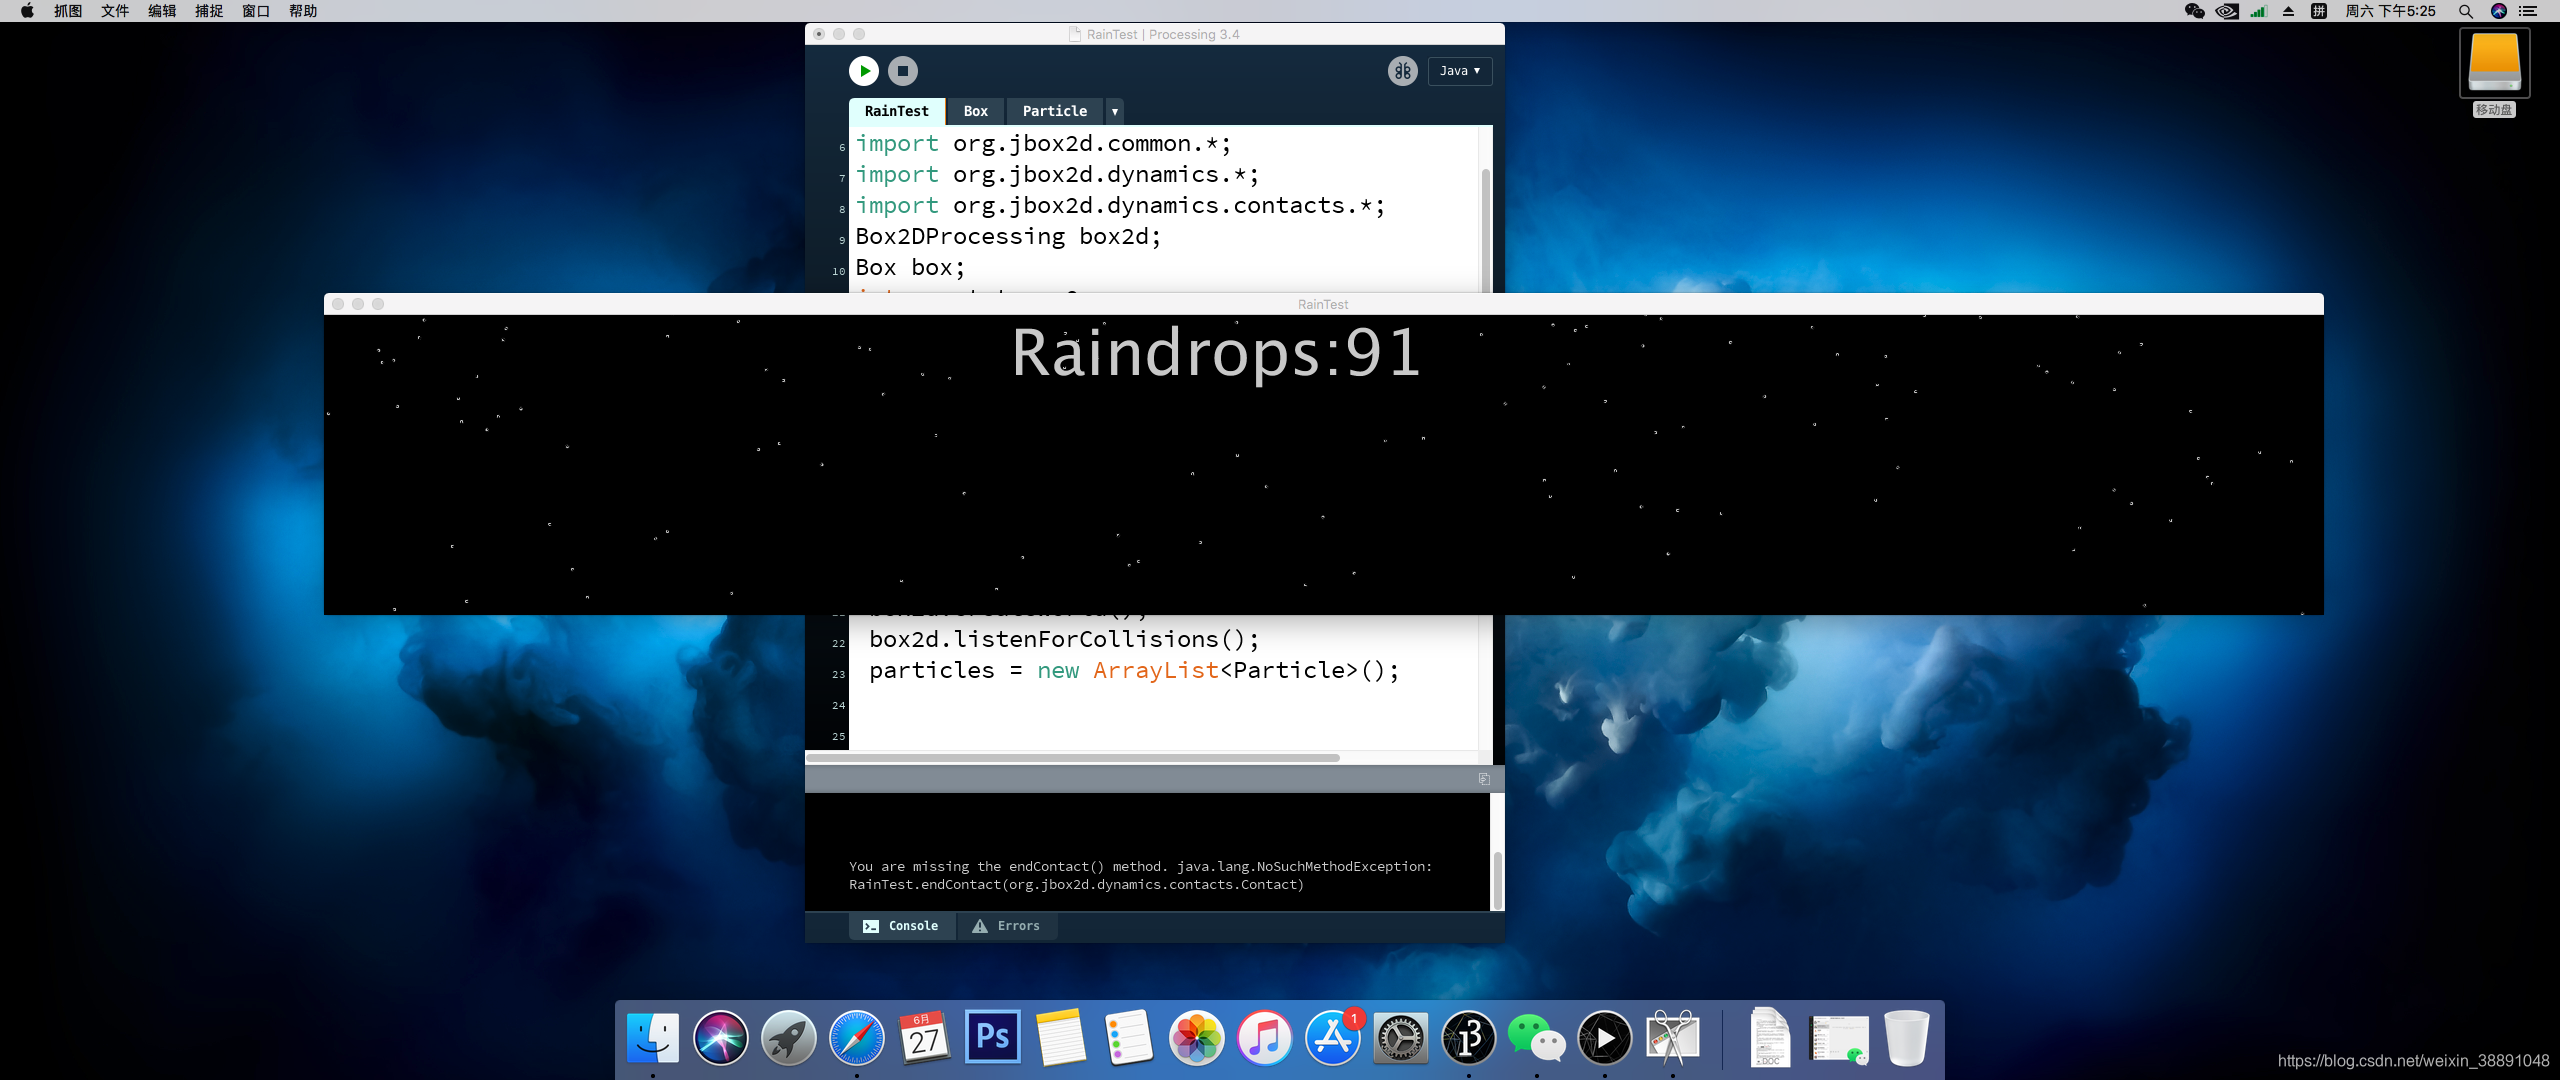
Task: Click the missing endContact() console message
Action: coord(1140,876)
